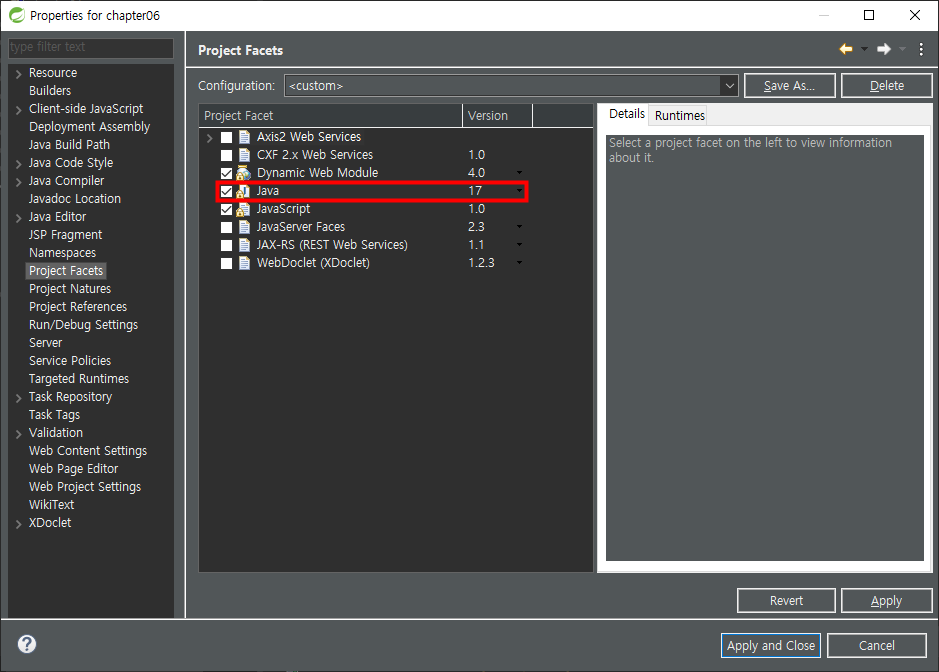Open the WebDoclet version dropdown

519,263
